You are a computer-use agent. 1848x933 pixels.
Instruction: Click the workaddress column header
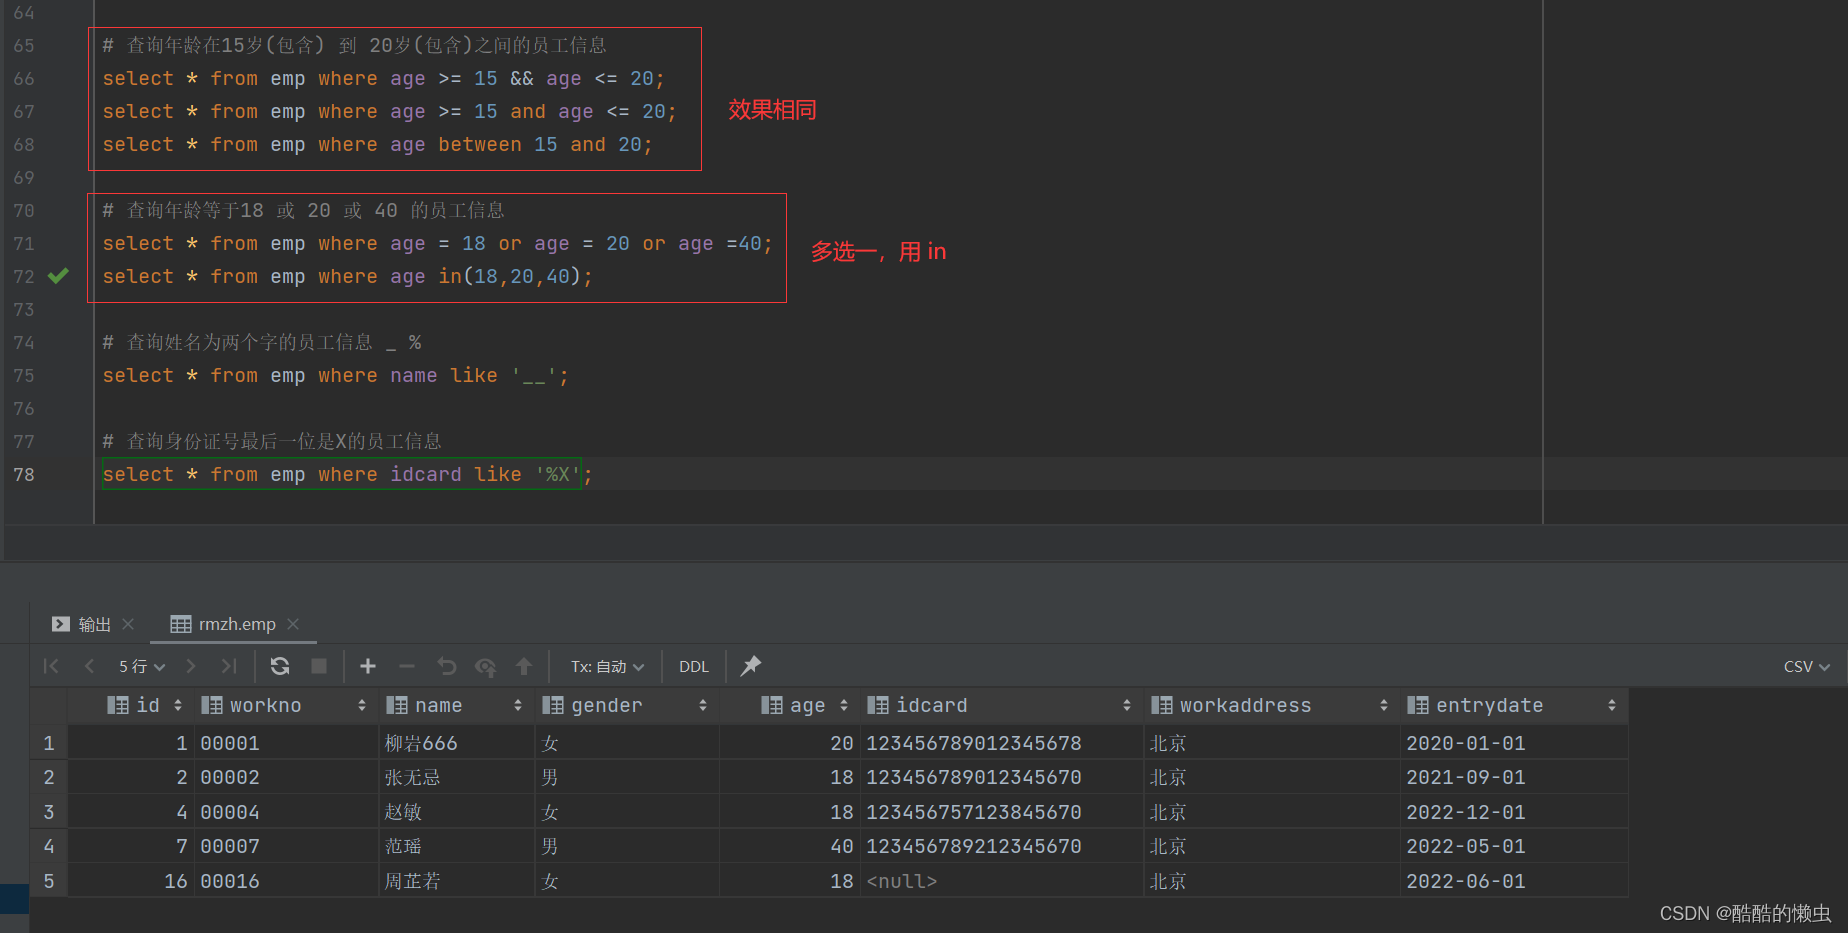coord(1272,706)
